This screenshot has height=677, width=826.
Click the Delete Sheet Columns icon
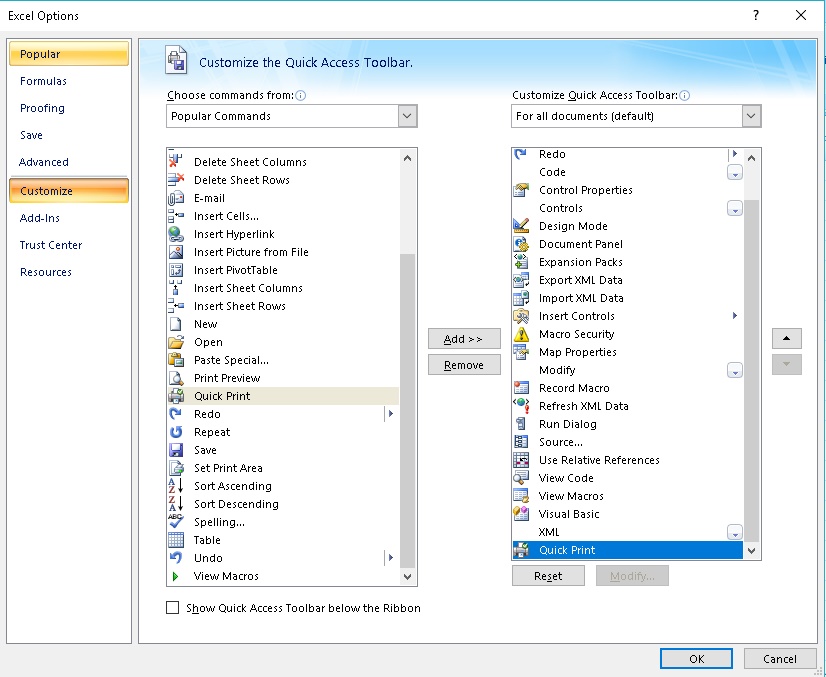tap(175, 161)
